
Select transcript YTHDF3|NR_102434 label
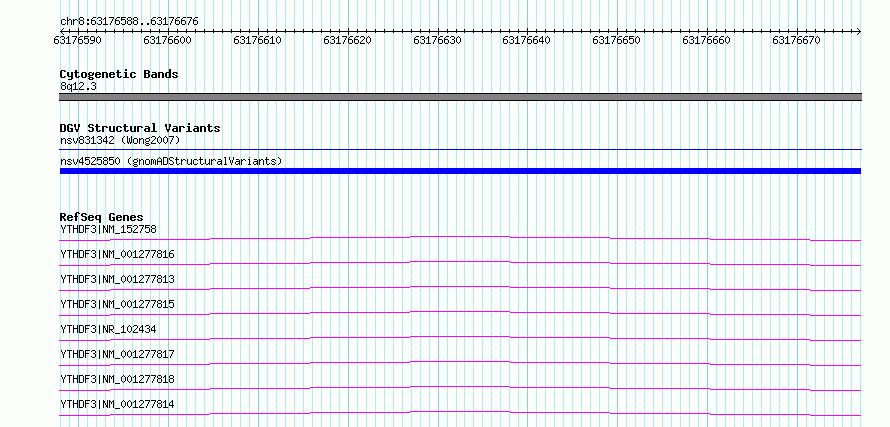click(108, 329)
